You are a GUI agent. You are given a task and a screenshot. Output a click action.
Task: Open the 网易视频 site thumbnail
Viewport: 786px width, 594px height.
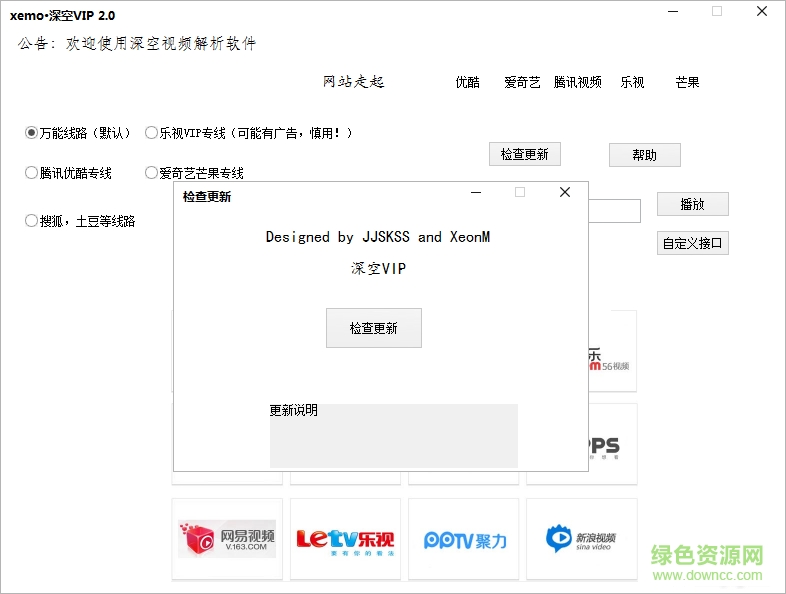pos(227,539)
